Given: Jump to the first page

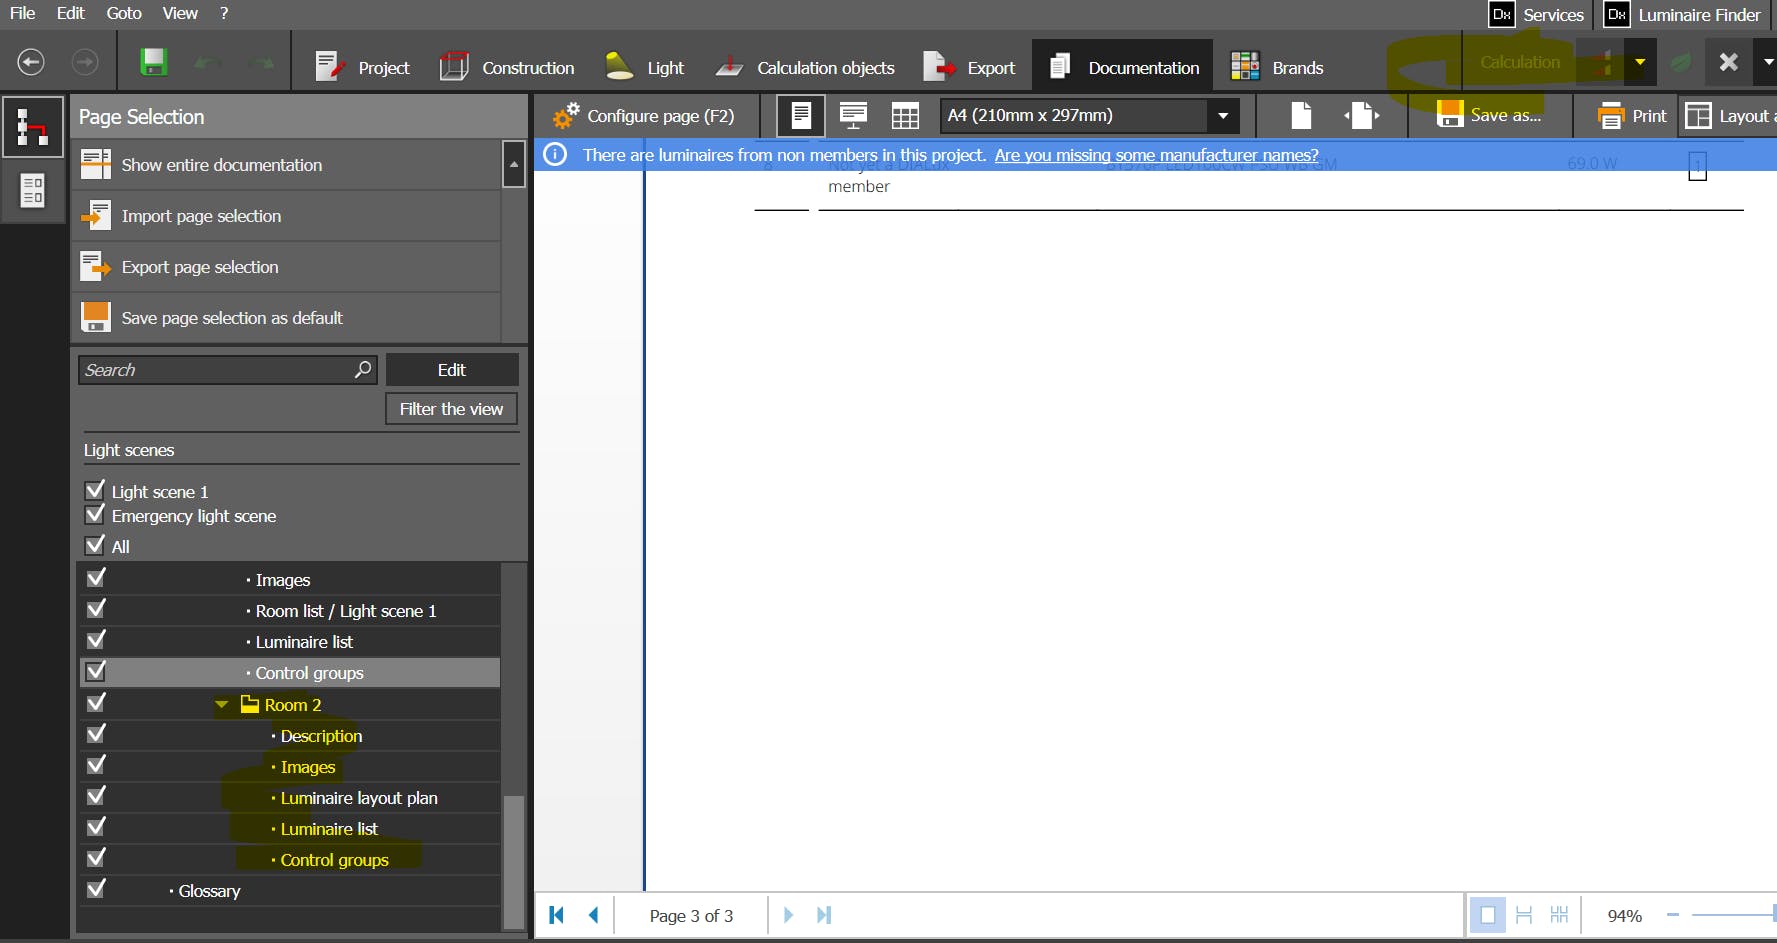Looking at the screenshot, I should 557,915.
